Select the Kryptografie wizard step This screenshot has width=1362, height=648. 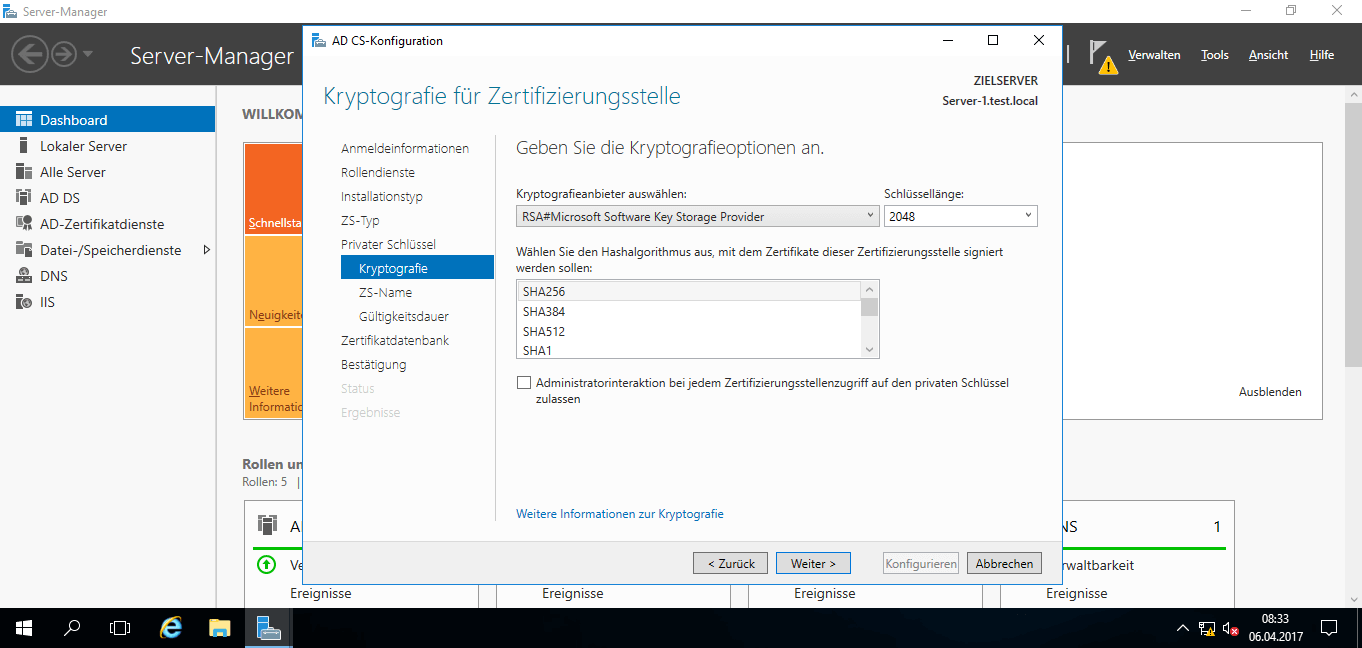coord(417,268)
